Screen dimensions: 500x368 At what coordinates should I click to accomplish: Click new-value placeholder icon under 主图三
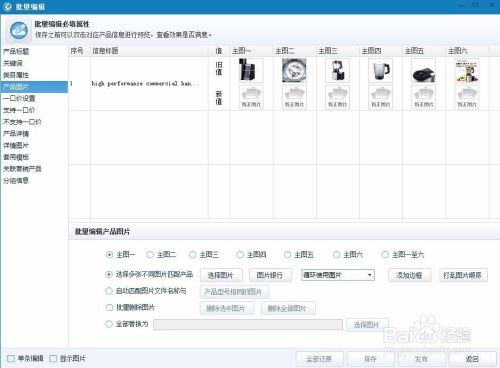pyautogui.click(x=337, y=97)
